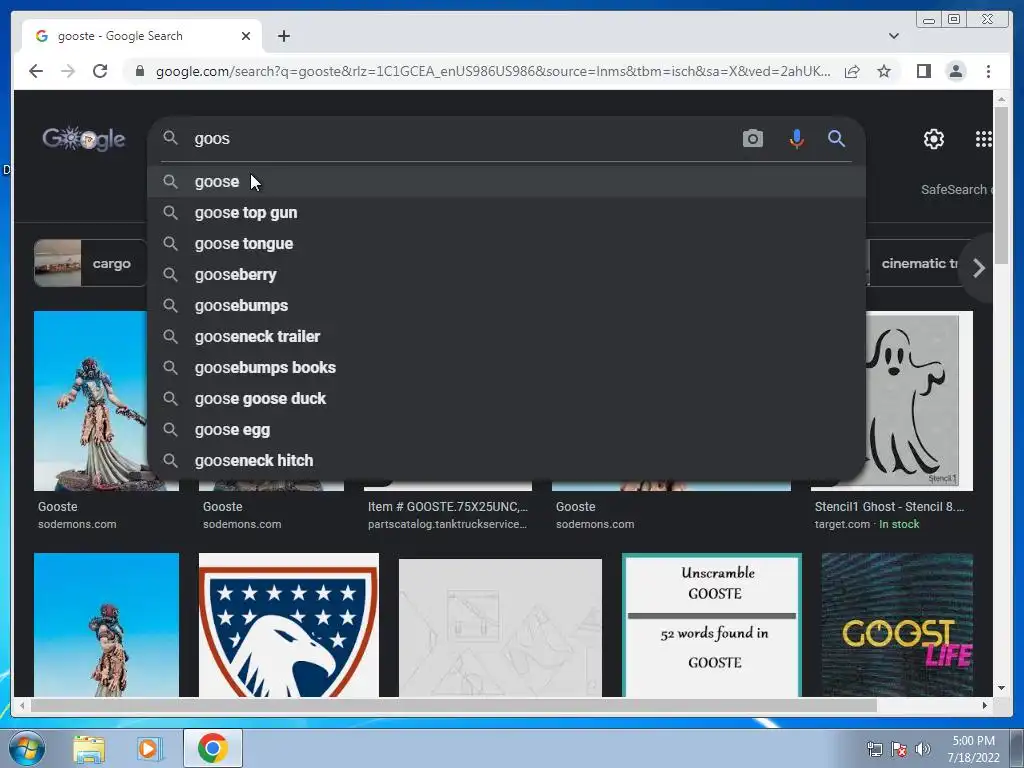Open the first Gooste figurine image
This screenshot has height=768, width=1024.
coord(91,400)
